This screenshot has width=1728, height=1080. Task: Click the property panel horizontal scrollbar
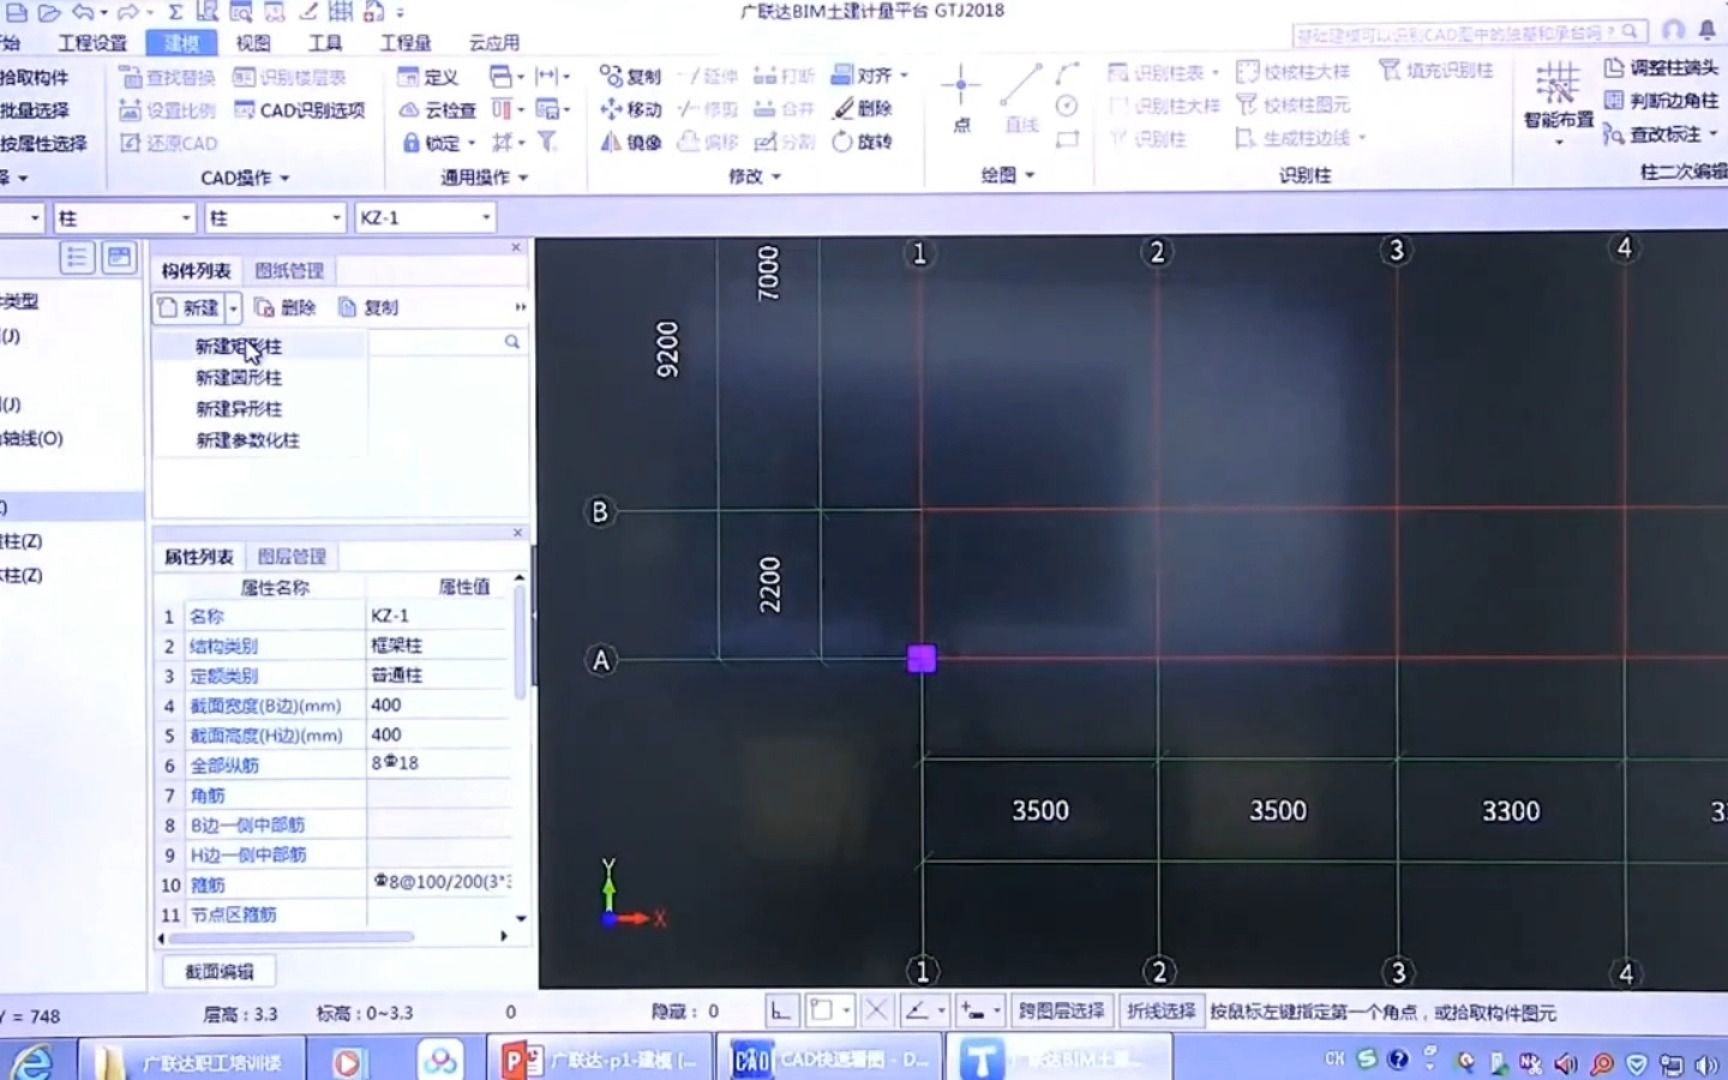(291, 938)
